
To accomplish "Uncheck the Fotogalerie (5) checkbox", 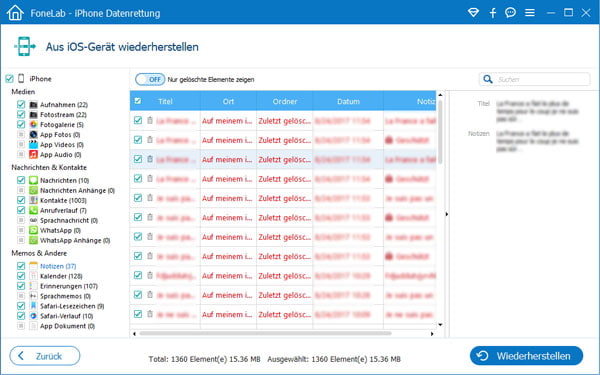I will tap(21, 124).
